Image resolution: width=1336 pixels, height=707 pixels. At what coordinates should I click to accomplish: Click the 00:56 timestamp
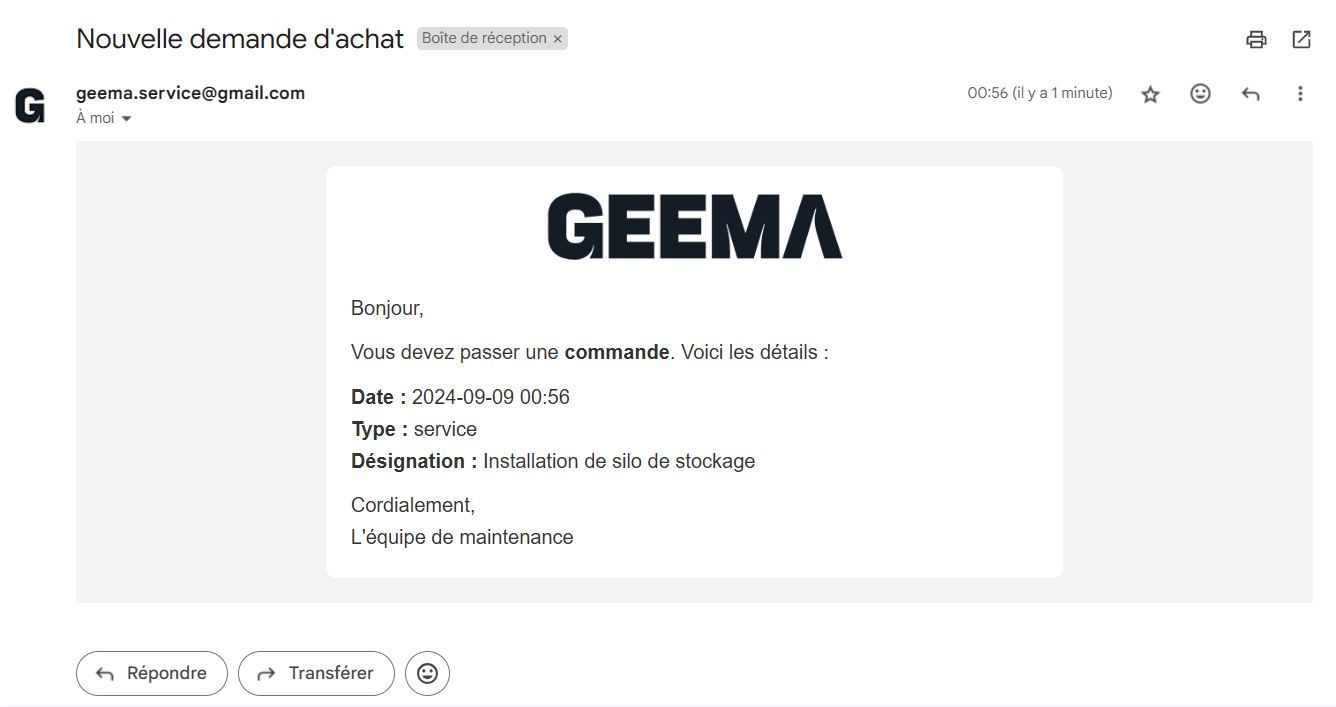1039,93
